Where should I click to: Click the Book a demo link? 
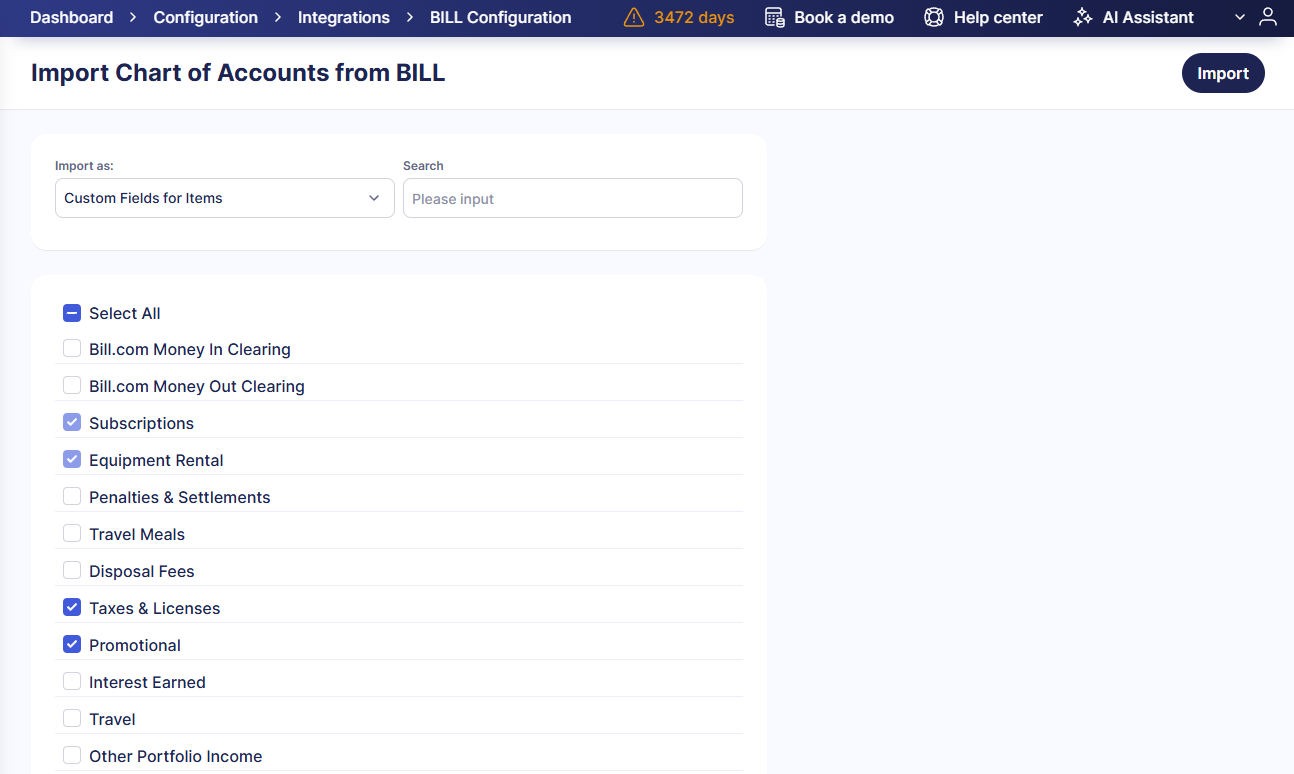click(843, 18)
